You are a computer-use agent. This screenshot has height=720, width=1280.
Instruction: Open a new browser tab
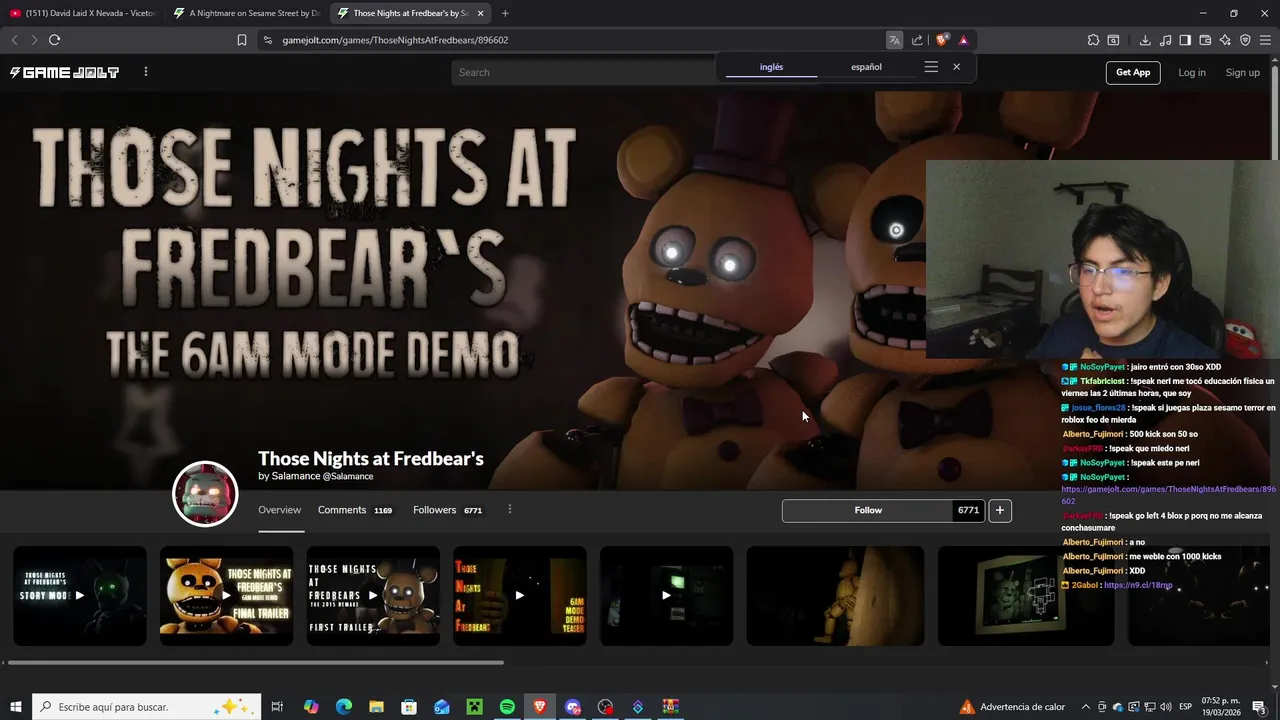pos(504,13)
